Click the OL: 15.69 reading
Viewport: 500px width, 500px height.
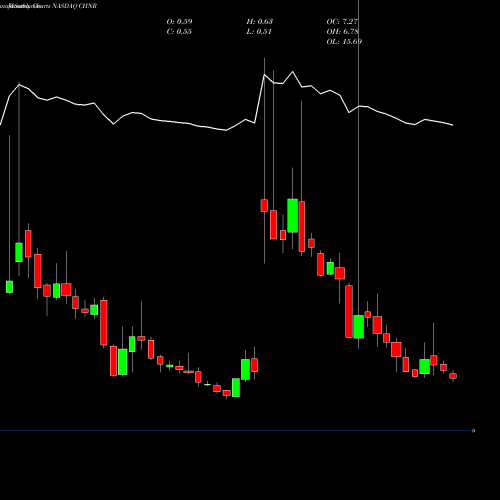344,42
